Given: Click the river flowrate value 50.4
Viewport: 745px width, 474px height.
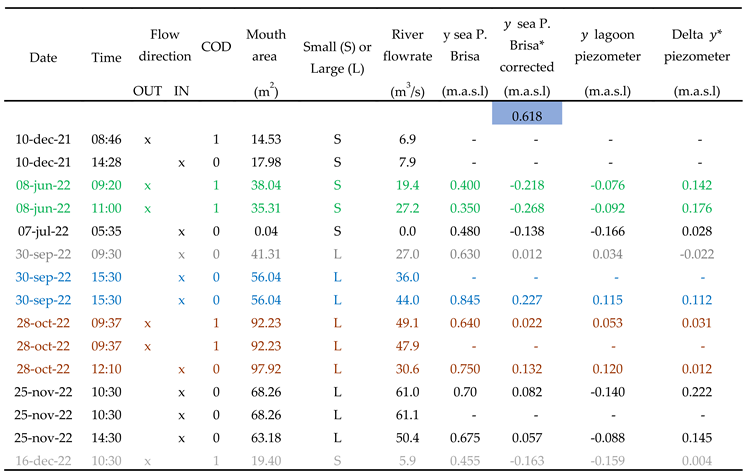Looking at the screenshot, I should [x=408, y=438].
